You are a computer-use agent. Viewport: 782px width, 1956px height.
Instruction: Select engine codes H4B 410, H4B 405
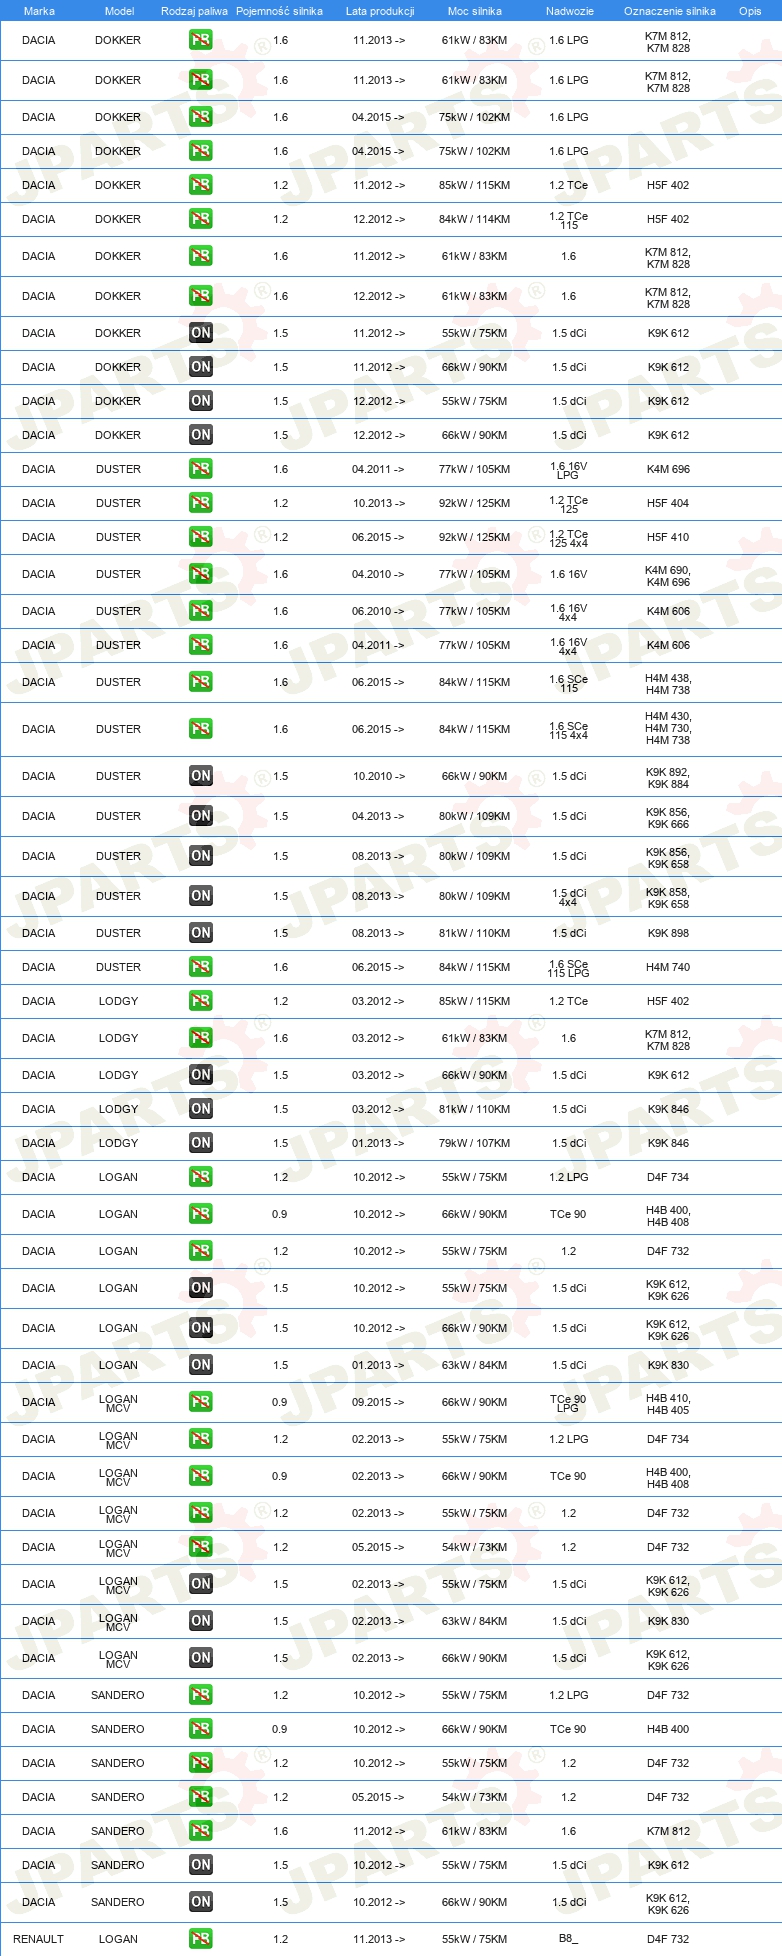pyautogui.click(x=668, y=1404)
